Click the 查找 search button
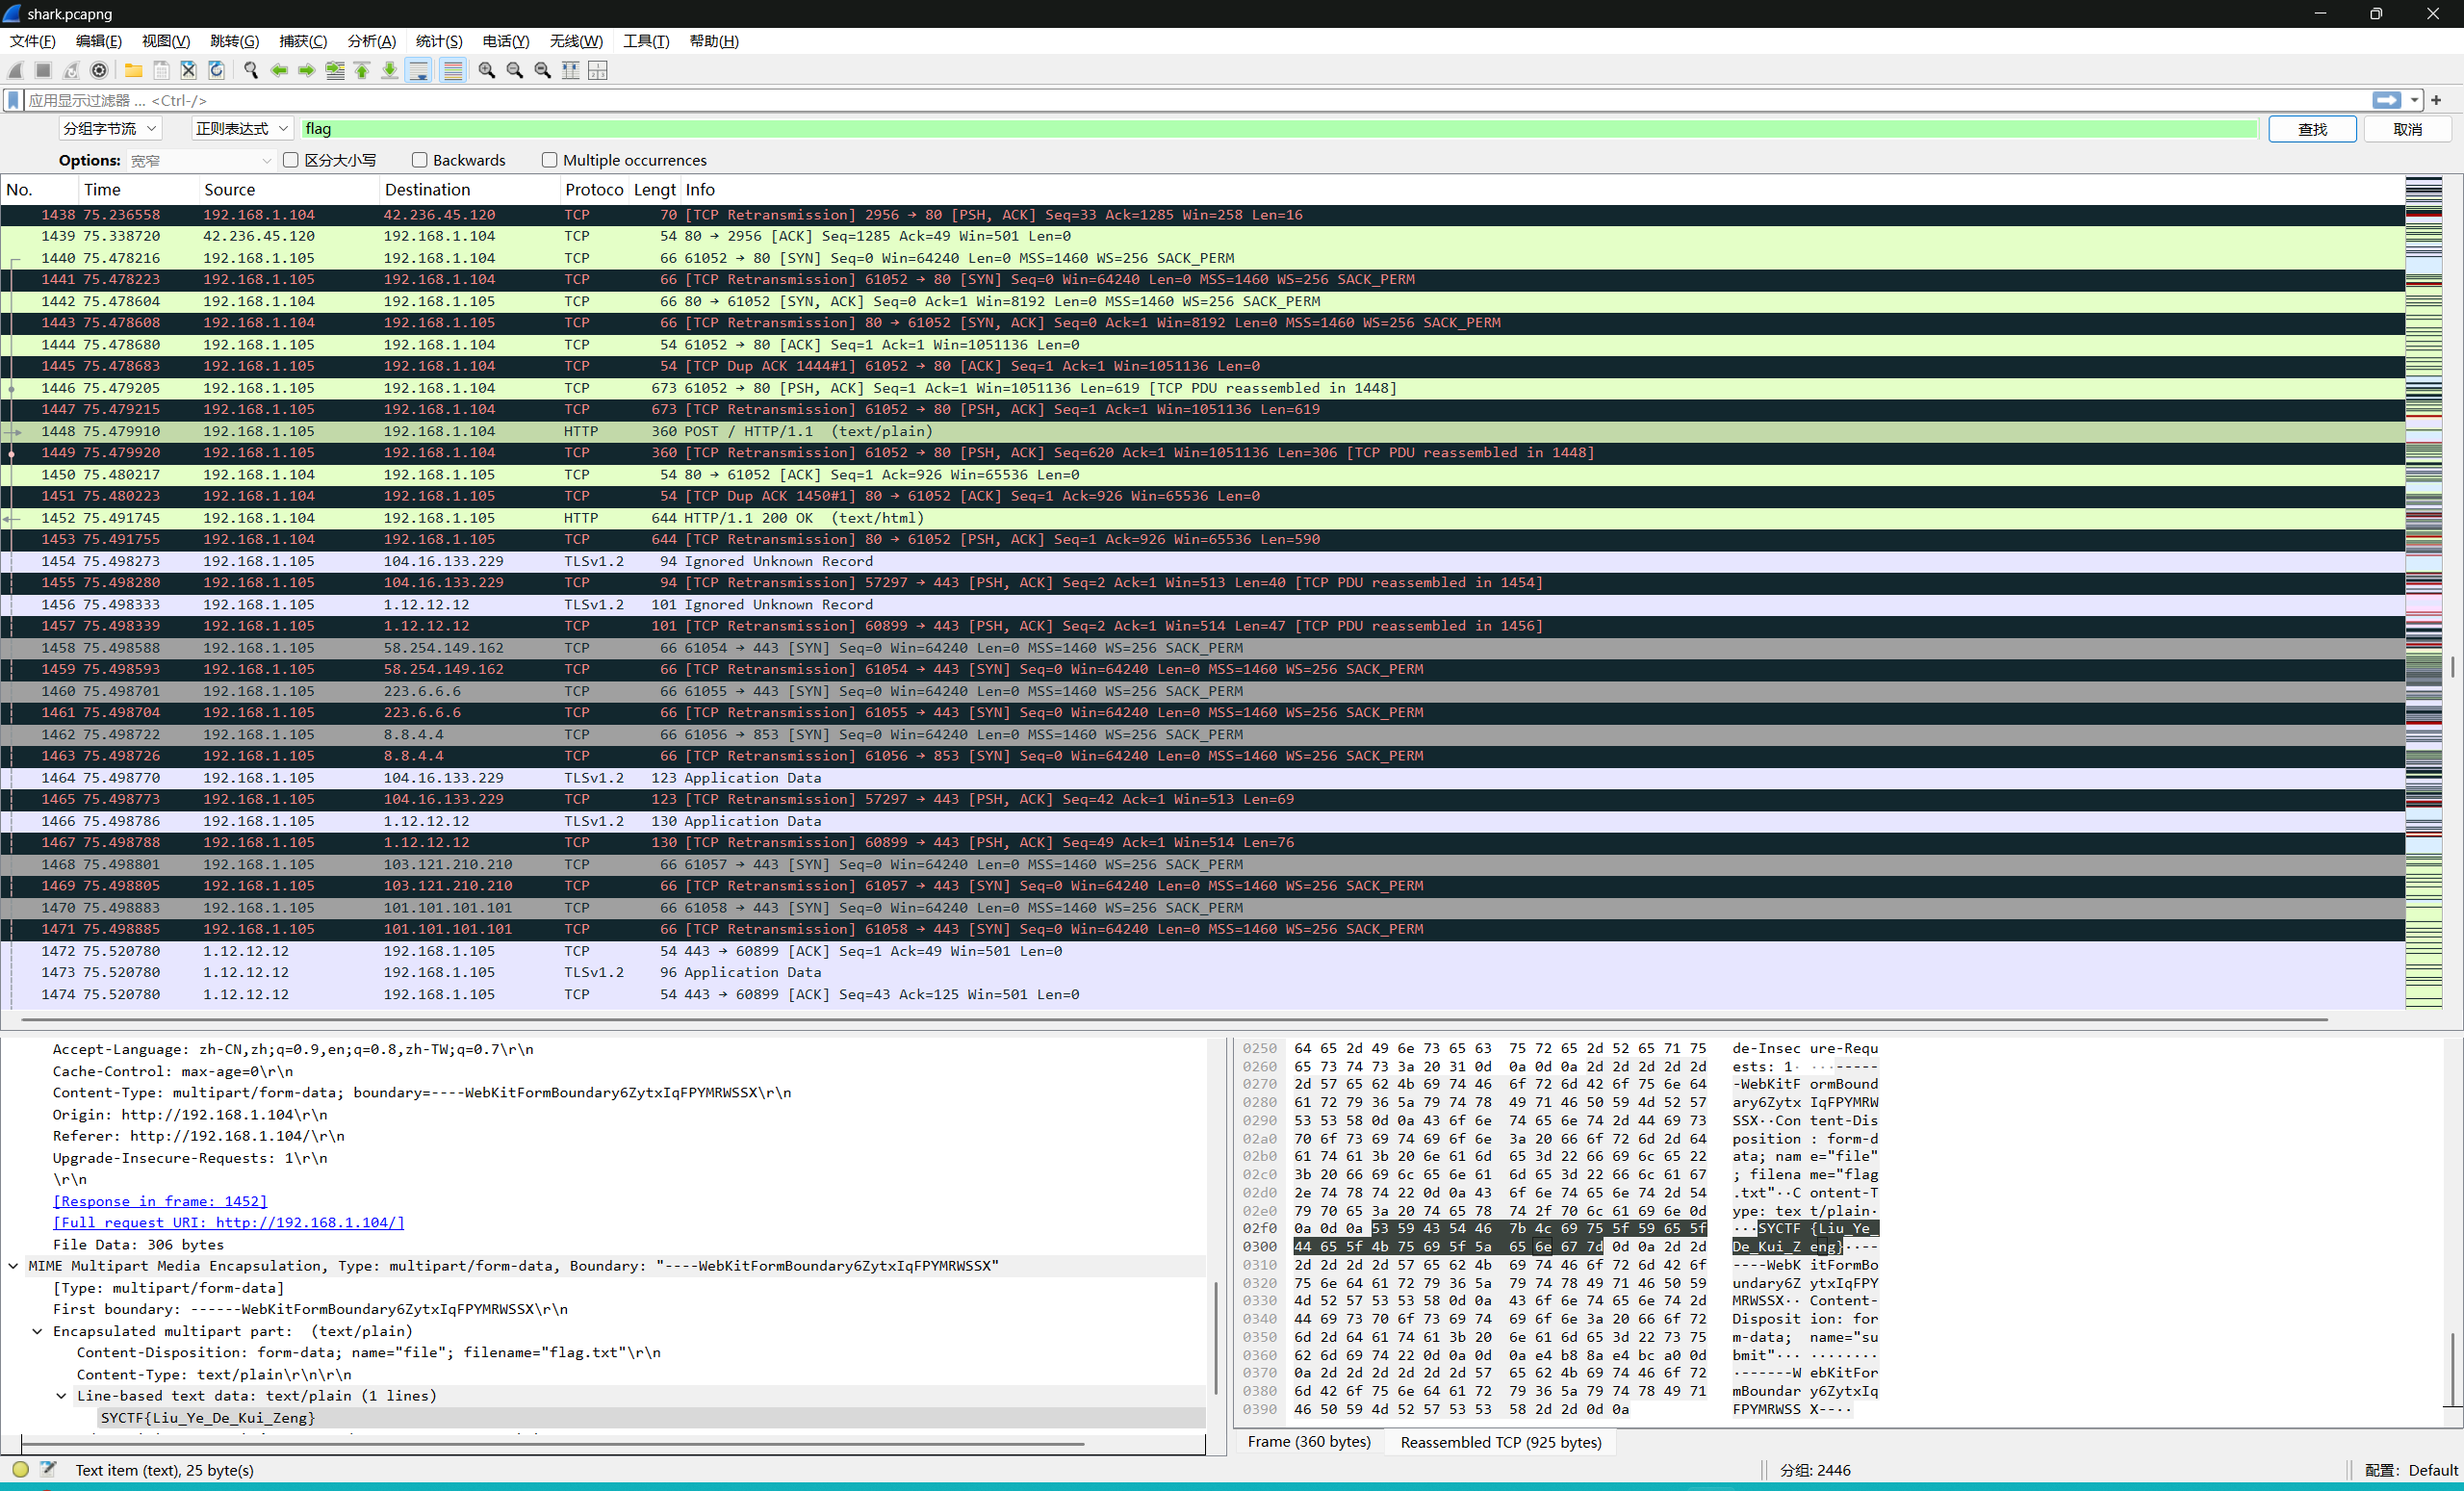 [x=2311, y=129]
